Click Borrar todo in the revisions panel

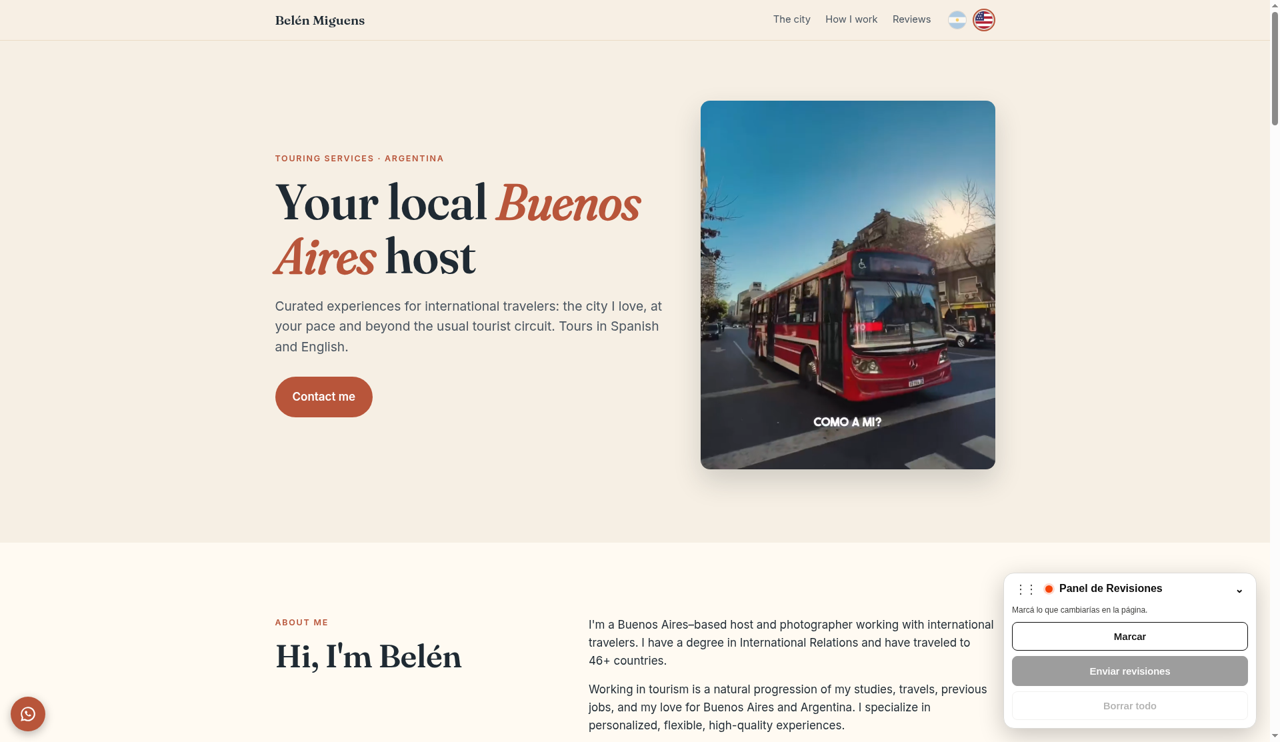1130,706
